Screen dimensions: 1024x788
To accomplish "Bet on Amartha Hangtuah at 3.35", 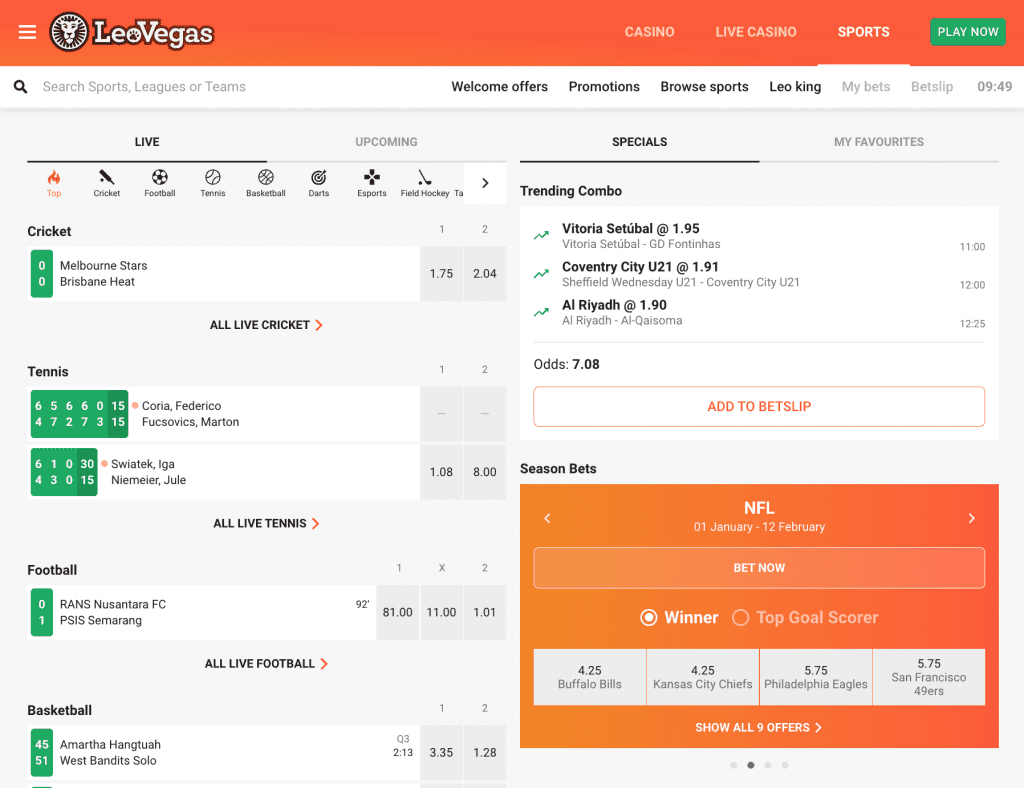I will click(x=441, y=753).
